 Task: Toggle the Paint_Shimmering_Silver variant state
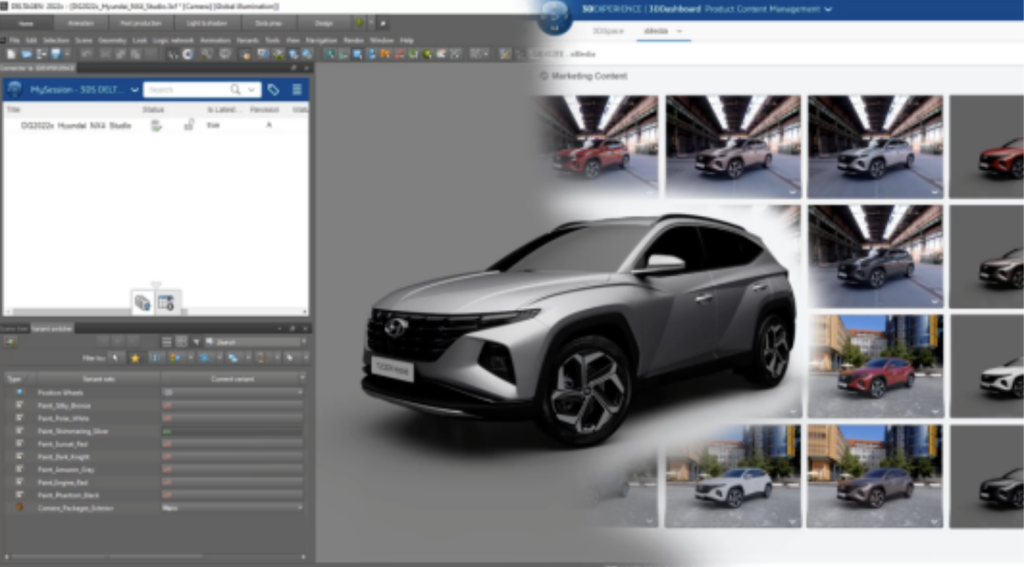[167, 430]
